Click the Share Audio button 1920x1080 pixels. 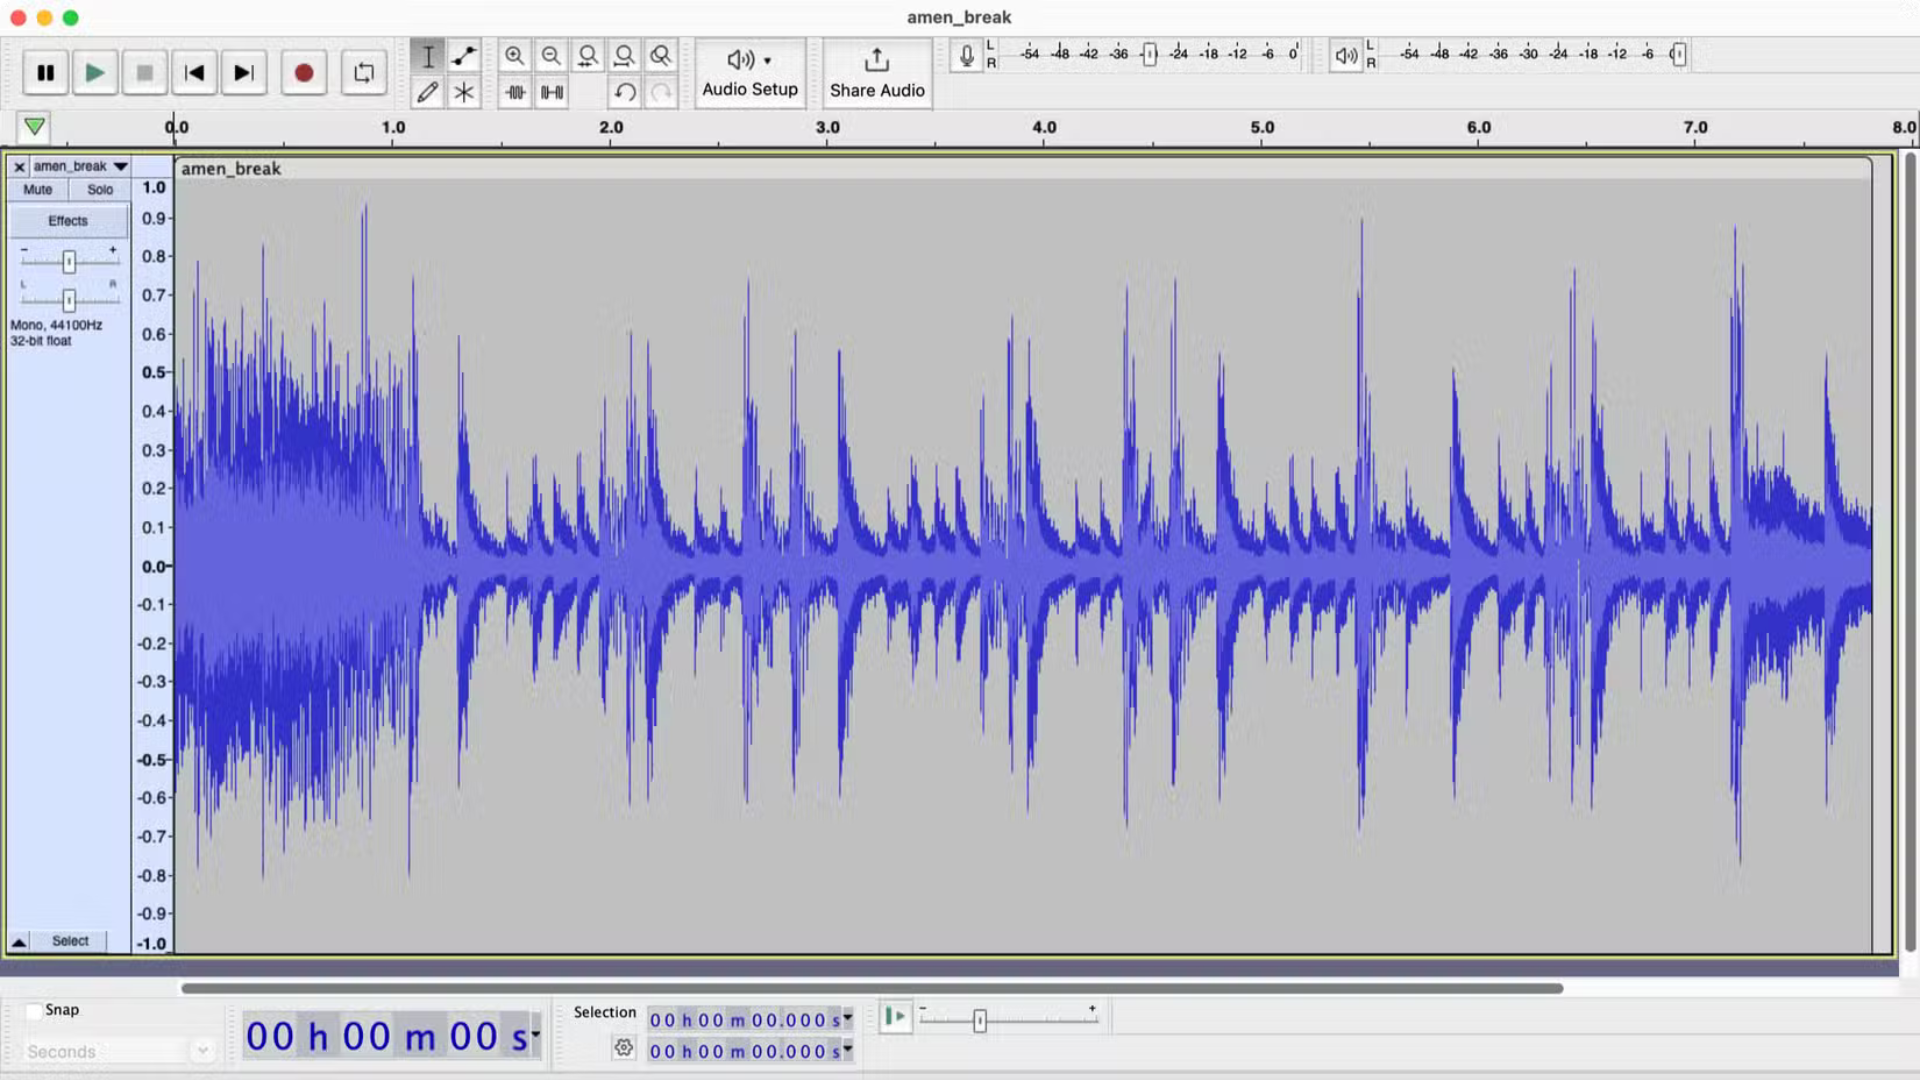[x=877, y=72]
